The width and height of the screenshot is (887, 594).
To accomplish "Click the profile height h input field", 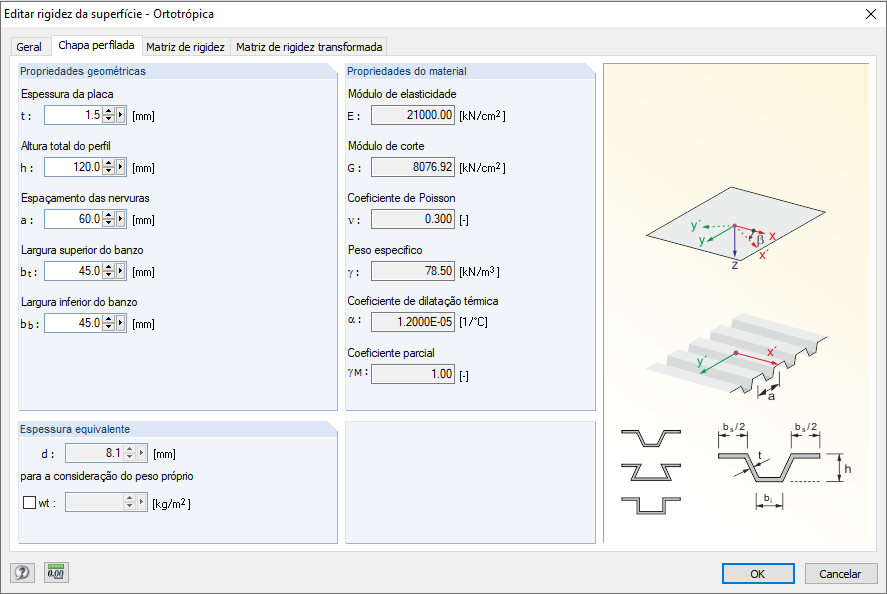I will pos(74,167).
